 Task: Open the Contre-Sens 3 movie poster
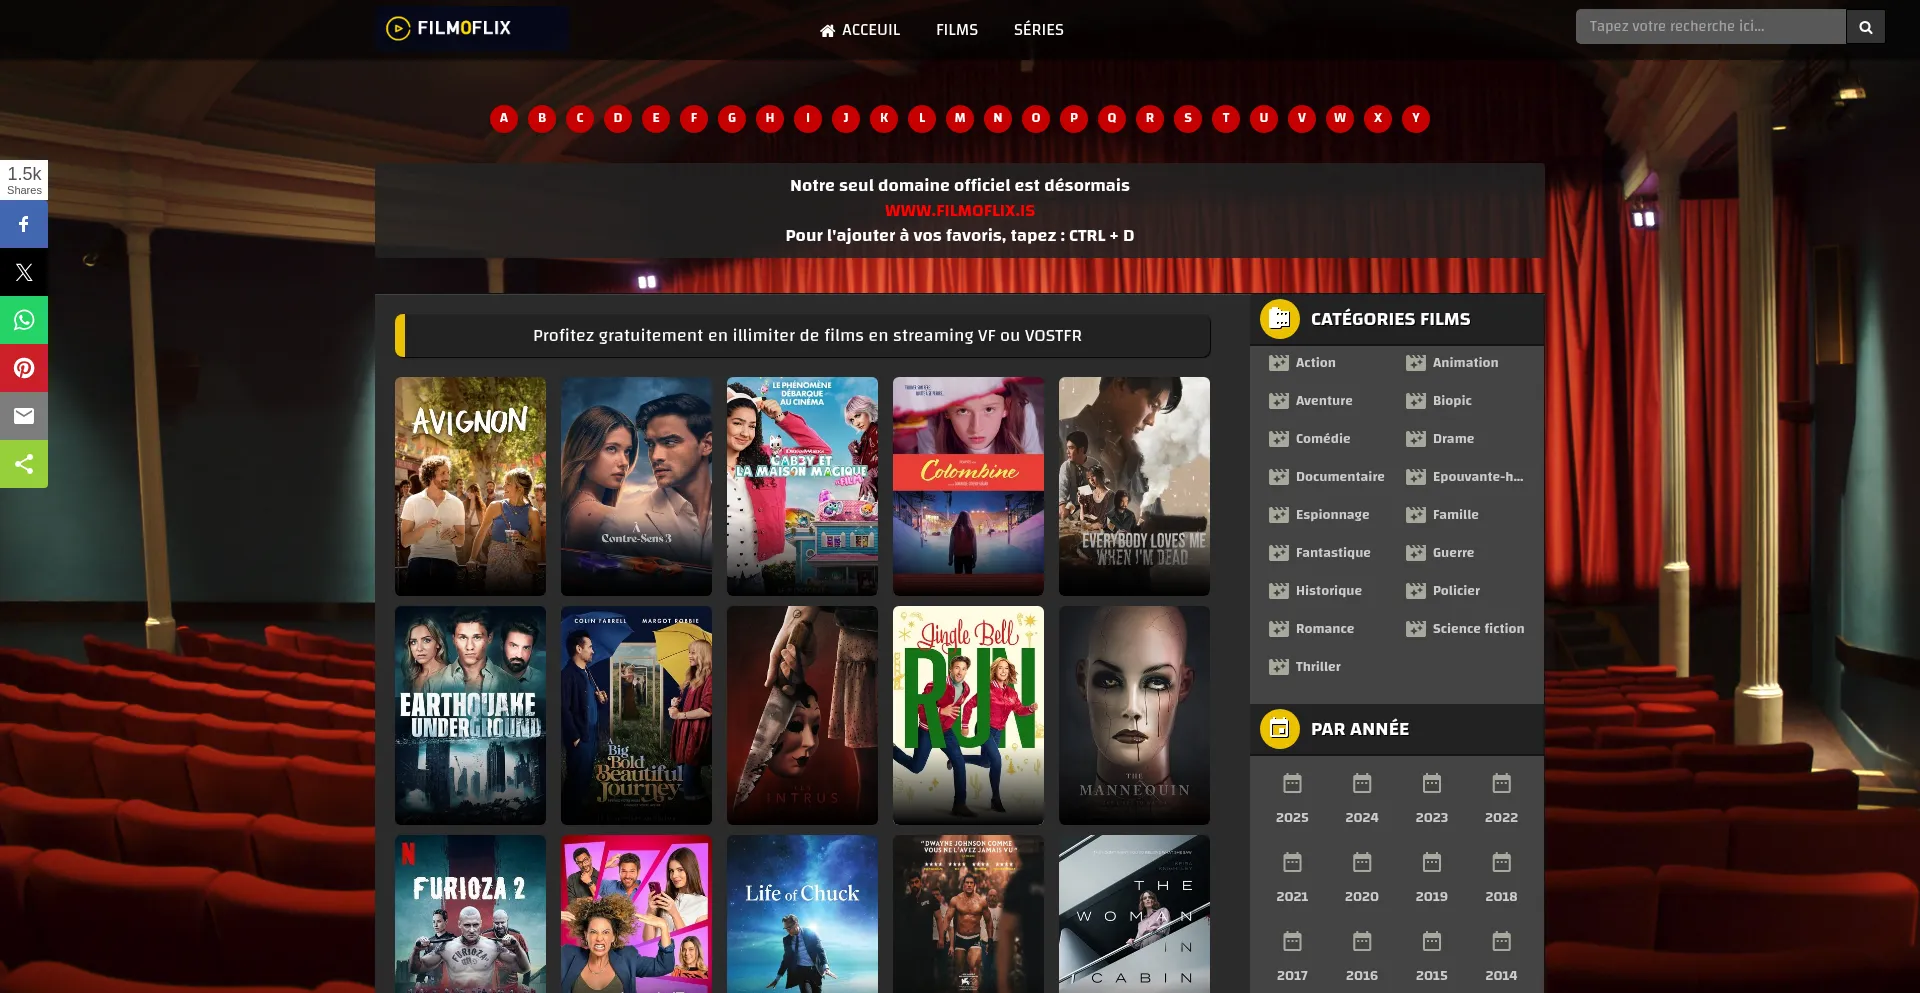636,486
